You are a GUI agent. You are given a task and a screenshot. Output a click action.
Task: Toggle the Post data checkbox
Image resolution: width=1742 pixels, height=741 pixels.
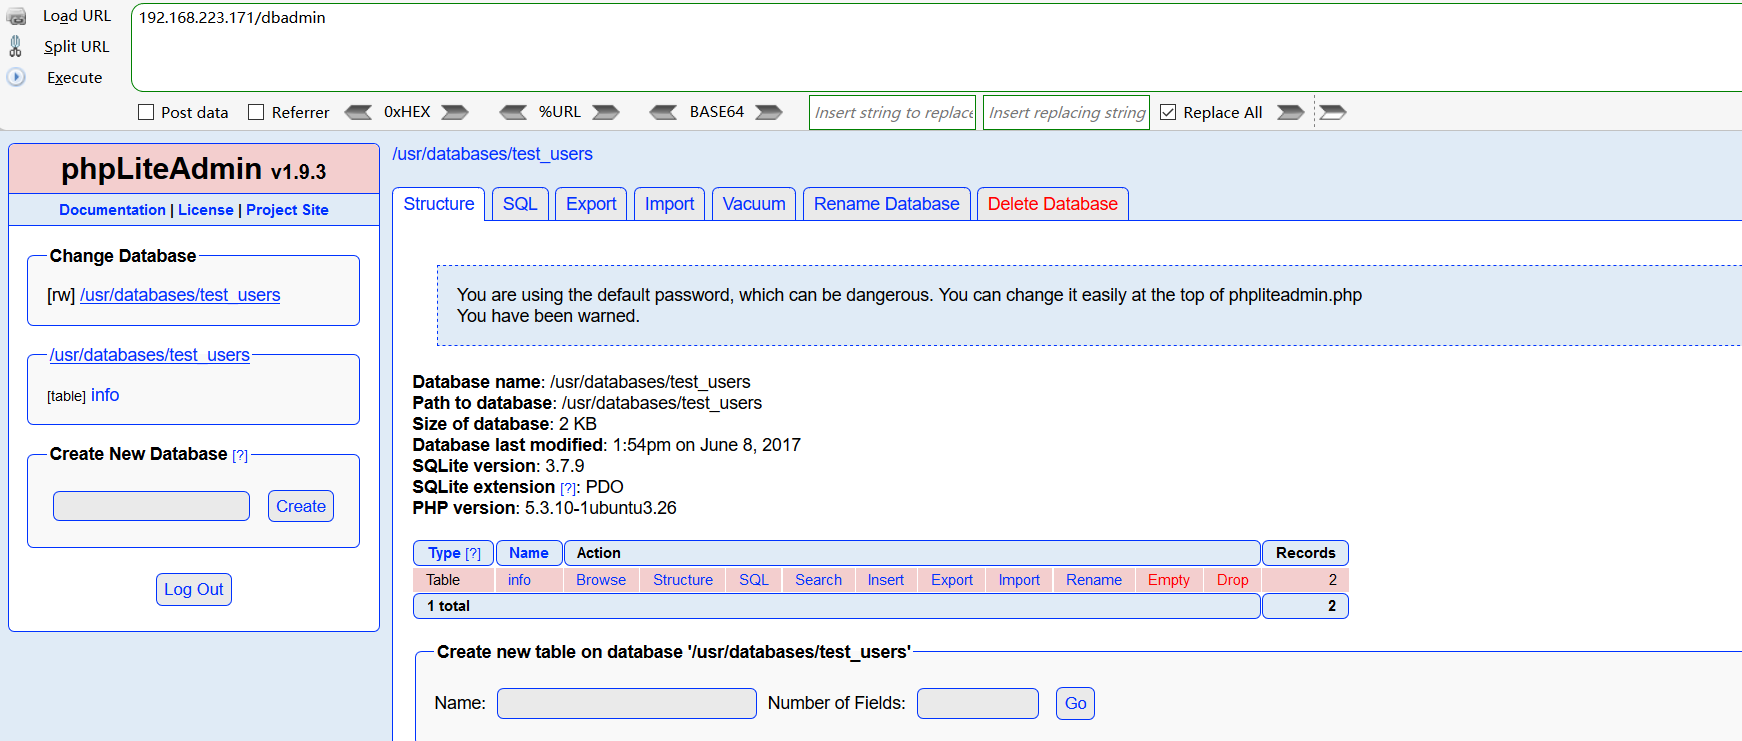(x=146, y=112)
